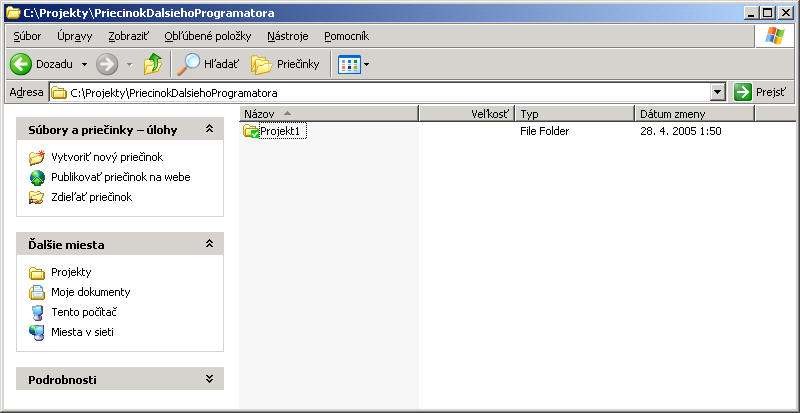This screenshot has height=413, width=800.
Task: Click the greyed forward arrow icon
Action: point(107,64)
